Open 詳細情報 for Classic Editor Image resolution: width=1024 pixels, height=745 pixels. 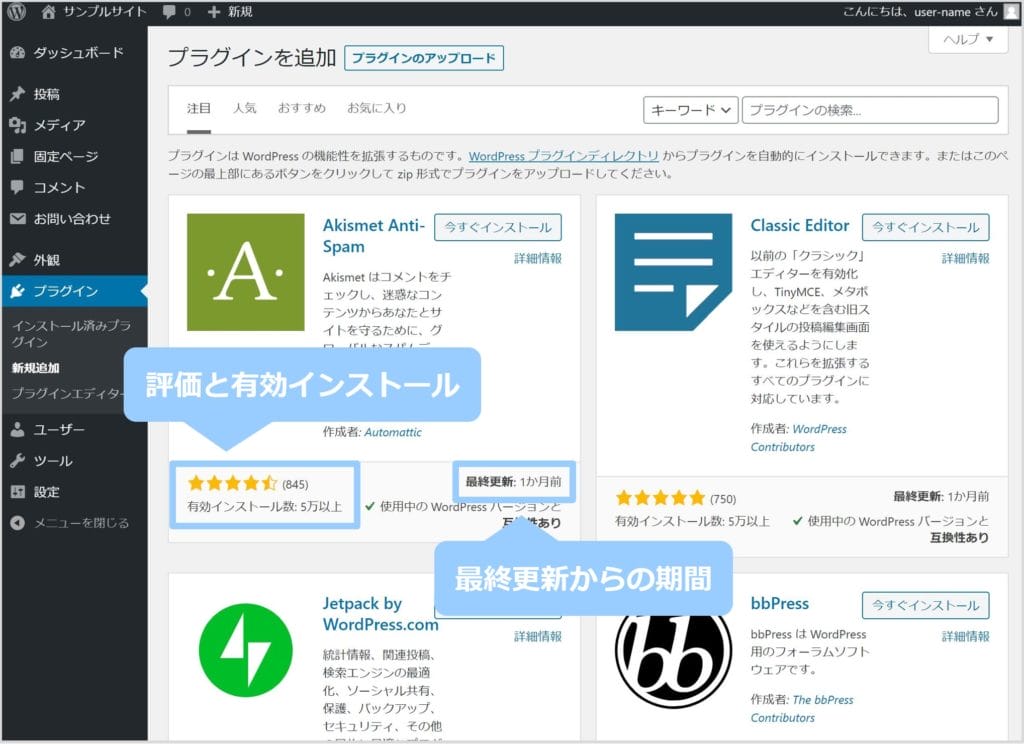965,259
